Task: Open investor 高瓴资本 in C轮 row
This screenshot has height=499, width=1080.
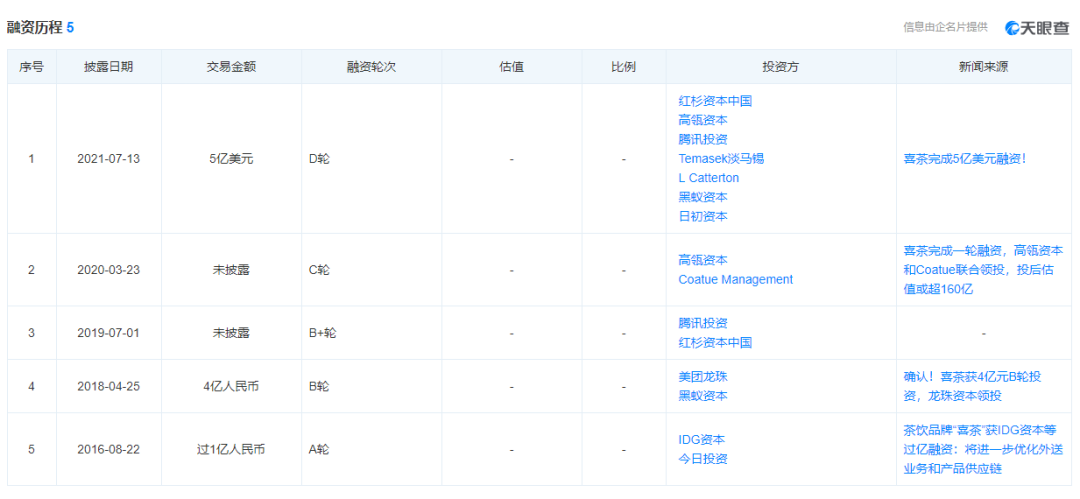Action: coord(703,260)
